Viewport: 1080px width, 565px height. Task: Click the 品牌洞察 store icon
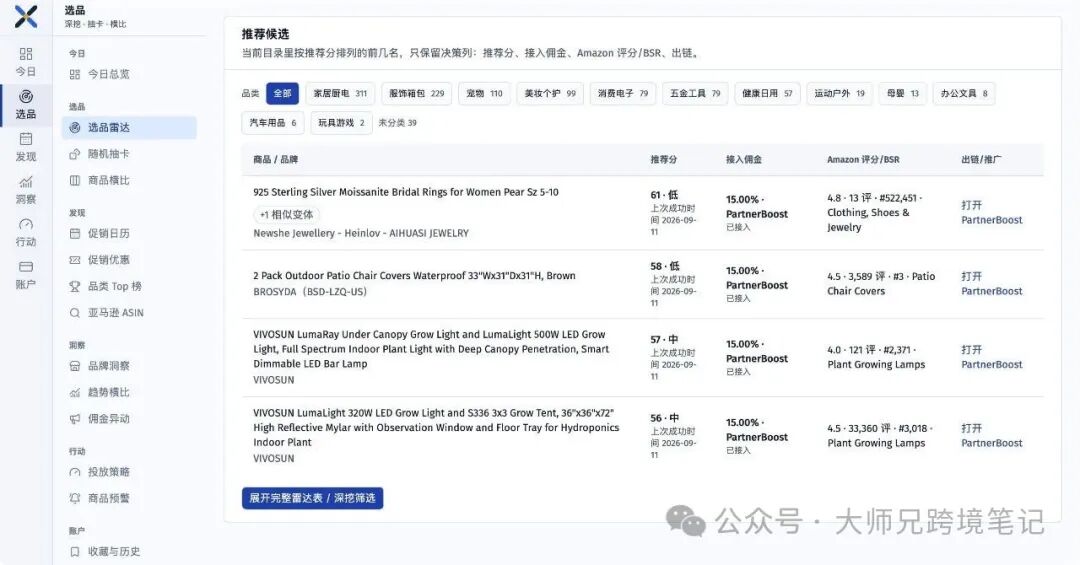click(75, 366)
